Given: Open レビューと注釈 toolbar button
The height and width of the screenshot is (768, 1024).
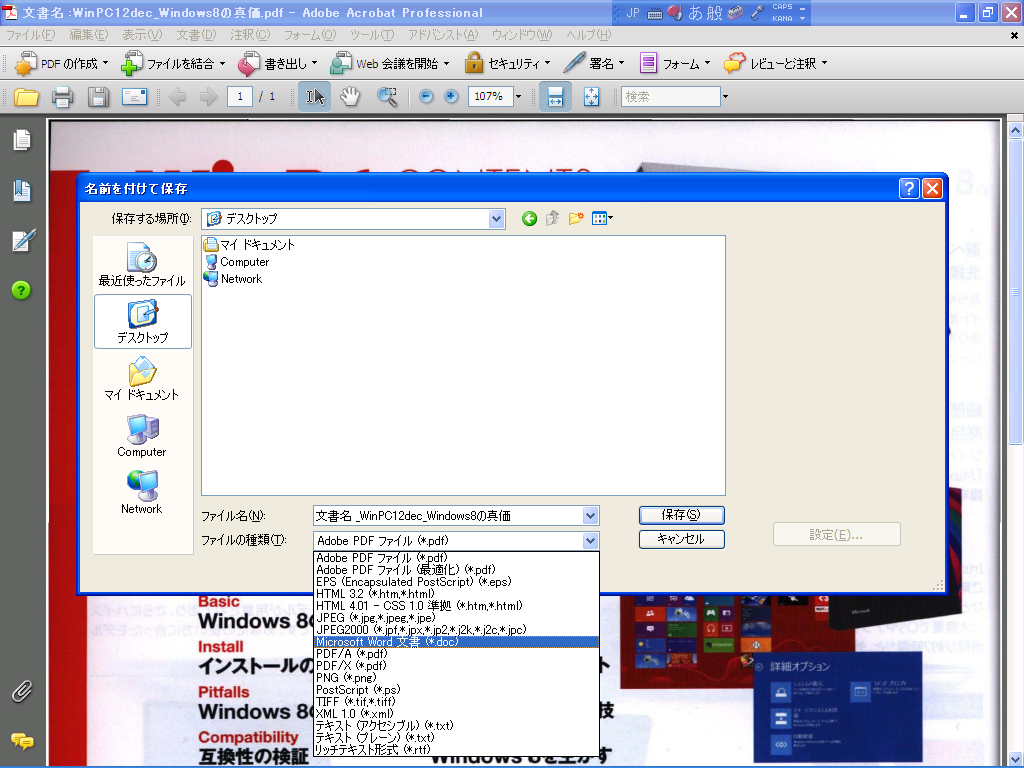Looking at the screenshot, I should tap(776, 63).
